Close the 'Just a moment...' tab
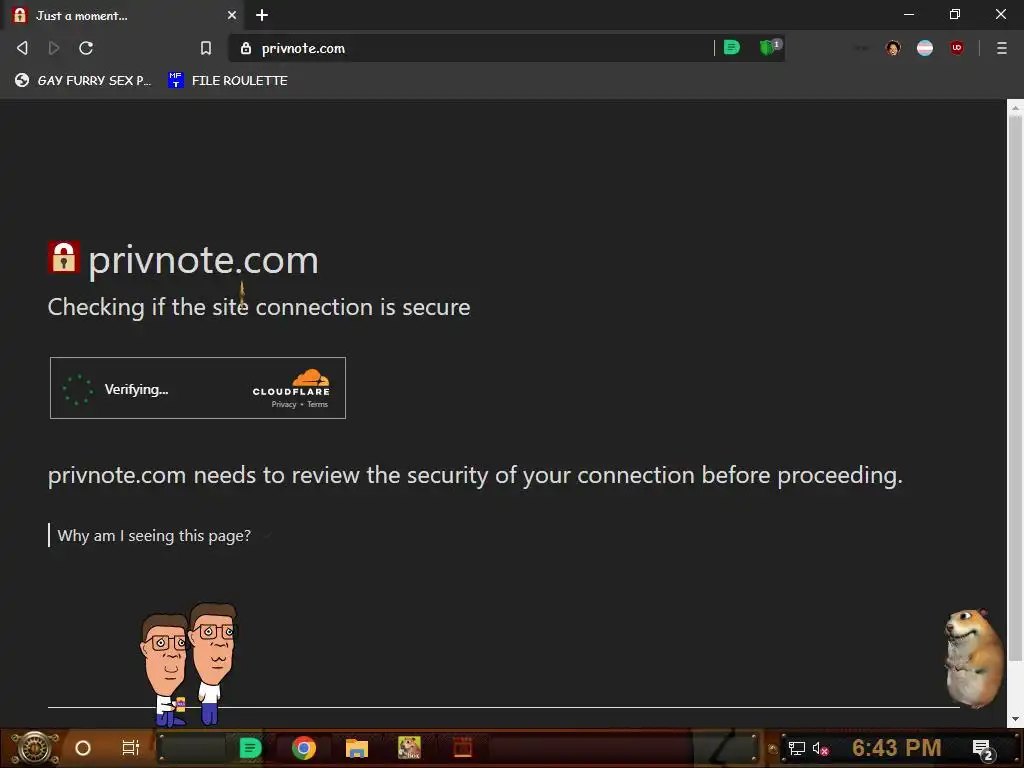 (x=232, y=15)
